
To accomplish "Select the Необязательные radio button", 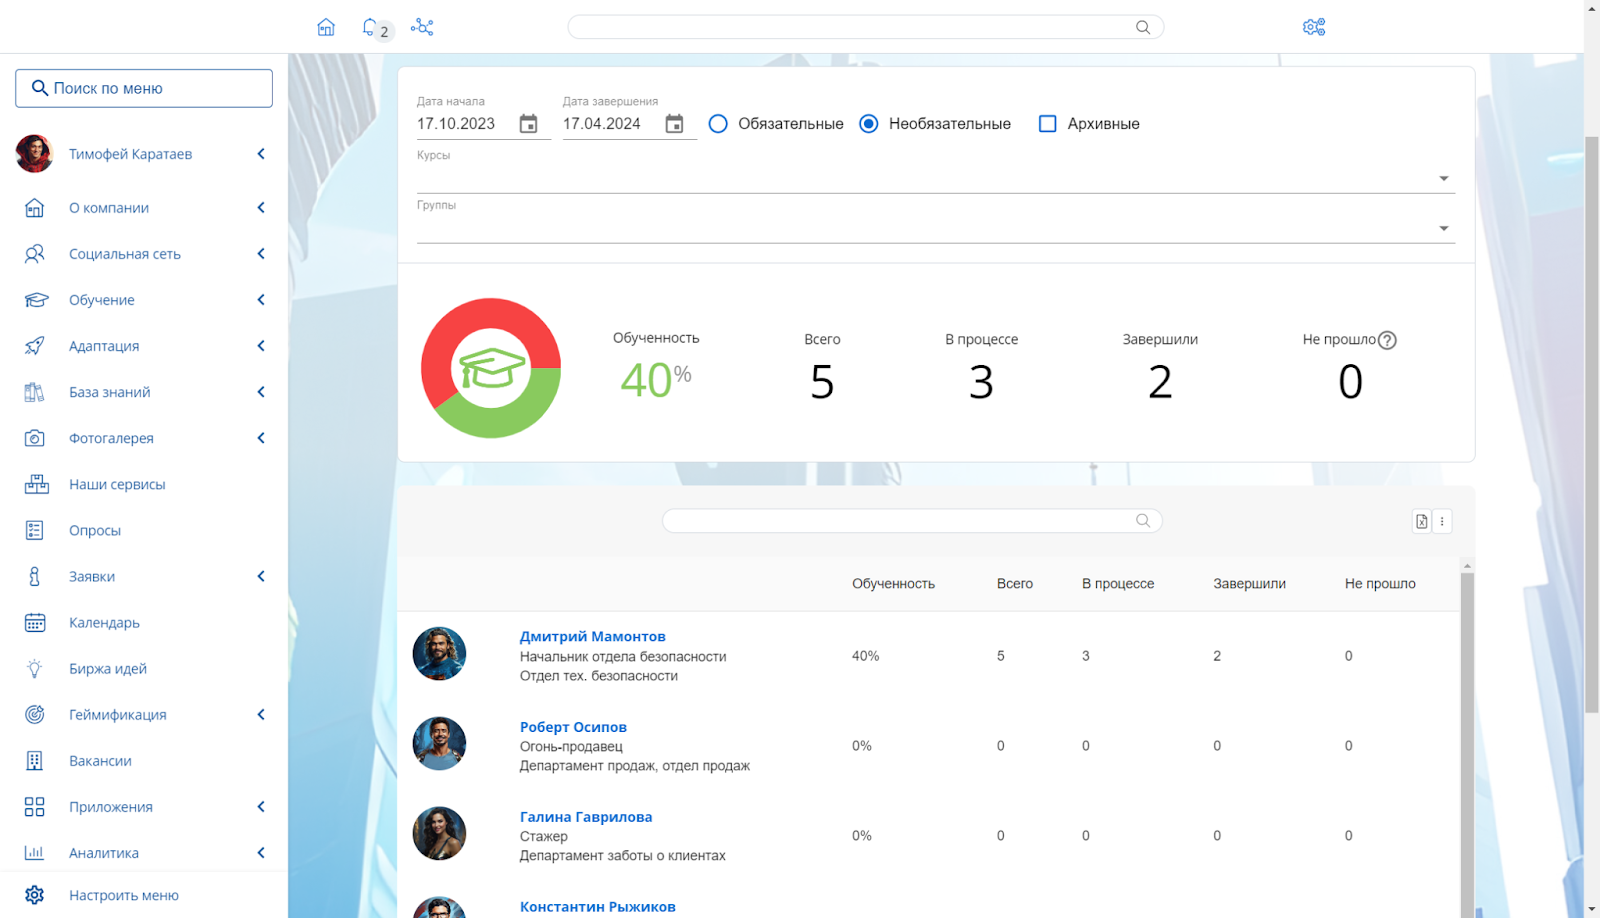I will coord(869,124).
